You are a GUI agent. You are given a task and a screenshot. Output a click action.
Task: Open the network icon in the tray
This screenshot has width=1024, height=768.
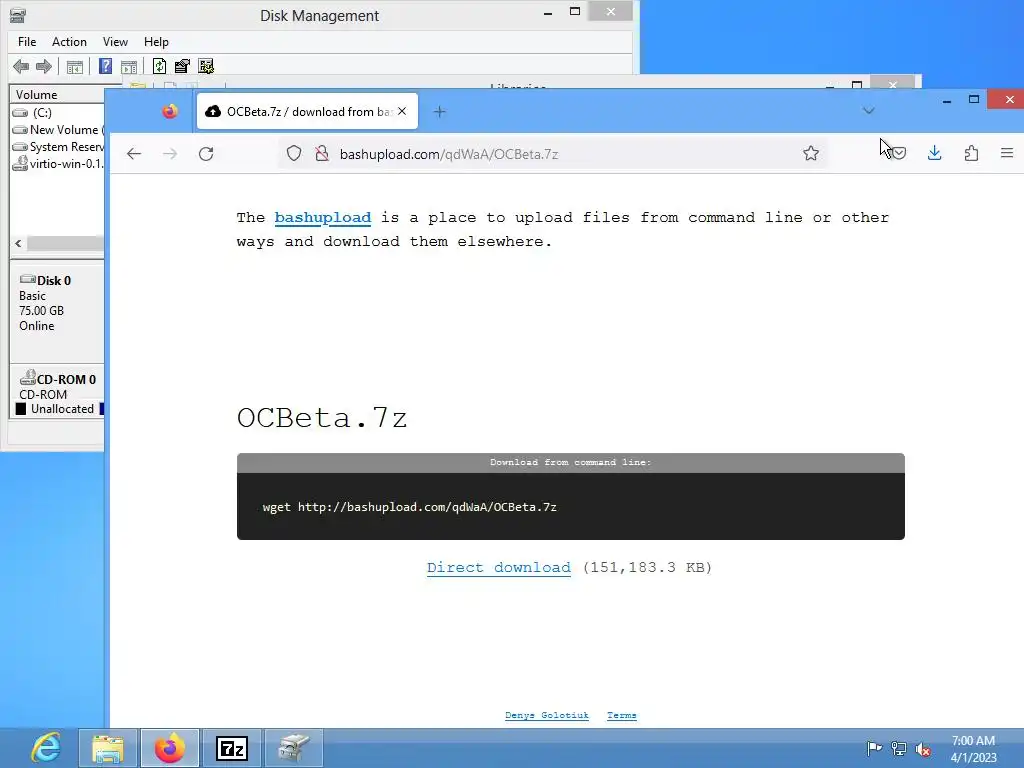[899, 749]
